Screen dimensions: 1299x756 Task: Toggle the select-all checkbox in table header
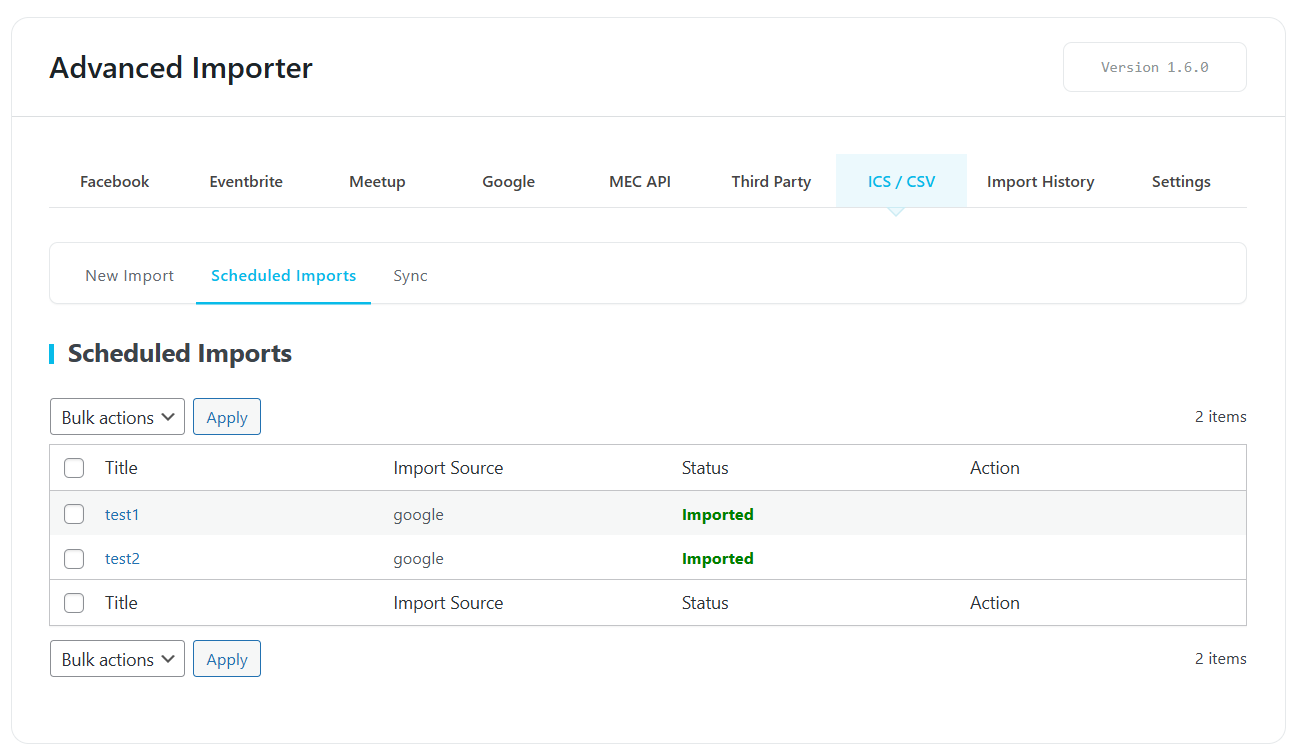[74, 467]
